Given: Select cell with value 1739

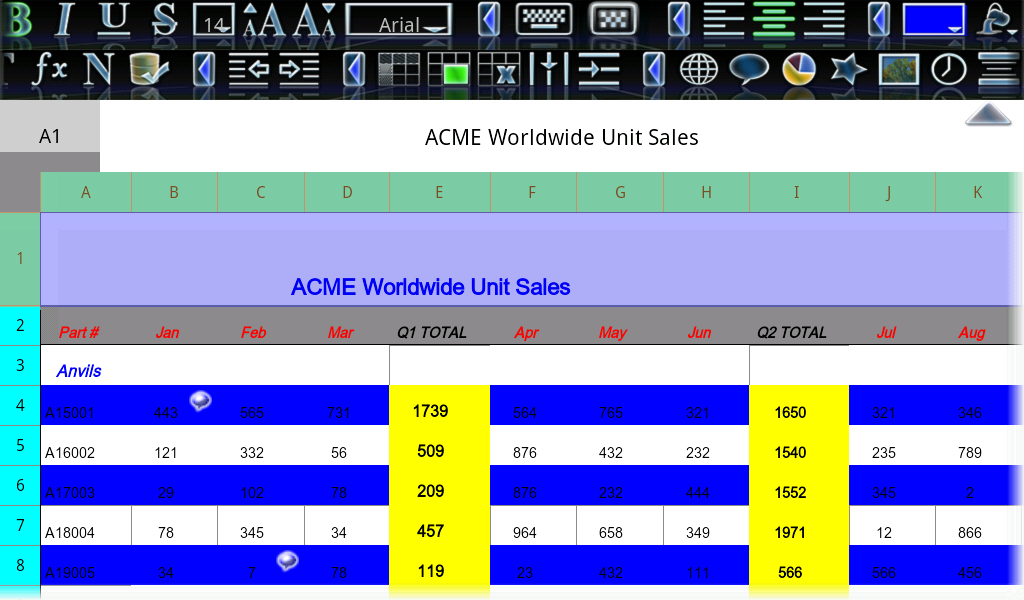Looking at the screenshot, I should pos(440,405).
